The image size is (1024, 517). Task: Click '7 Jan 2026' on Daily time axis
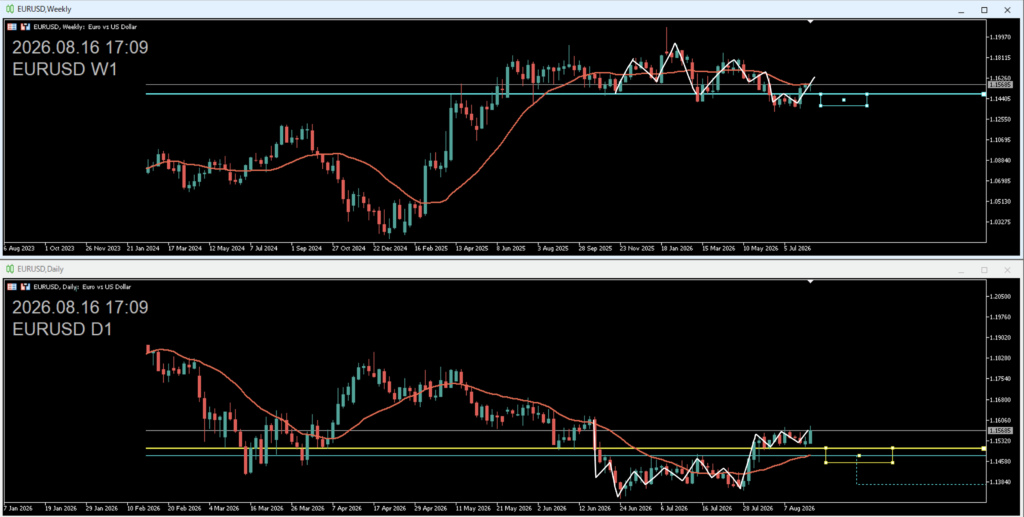(19, 508)
